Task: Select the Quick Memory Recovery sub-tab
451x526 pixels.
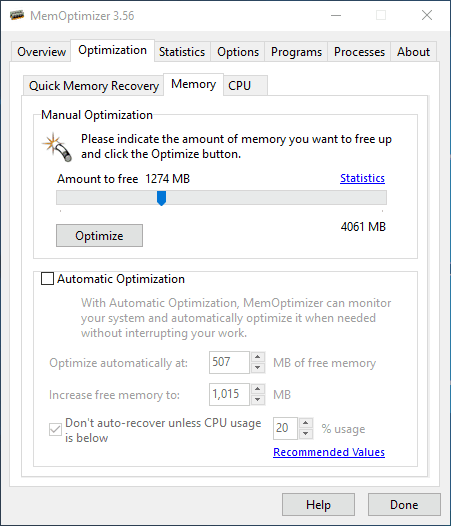Action: click(94, 86)
